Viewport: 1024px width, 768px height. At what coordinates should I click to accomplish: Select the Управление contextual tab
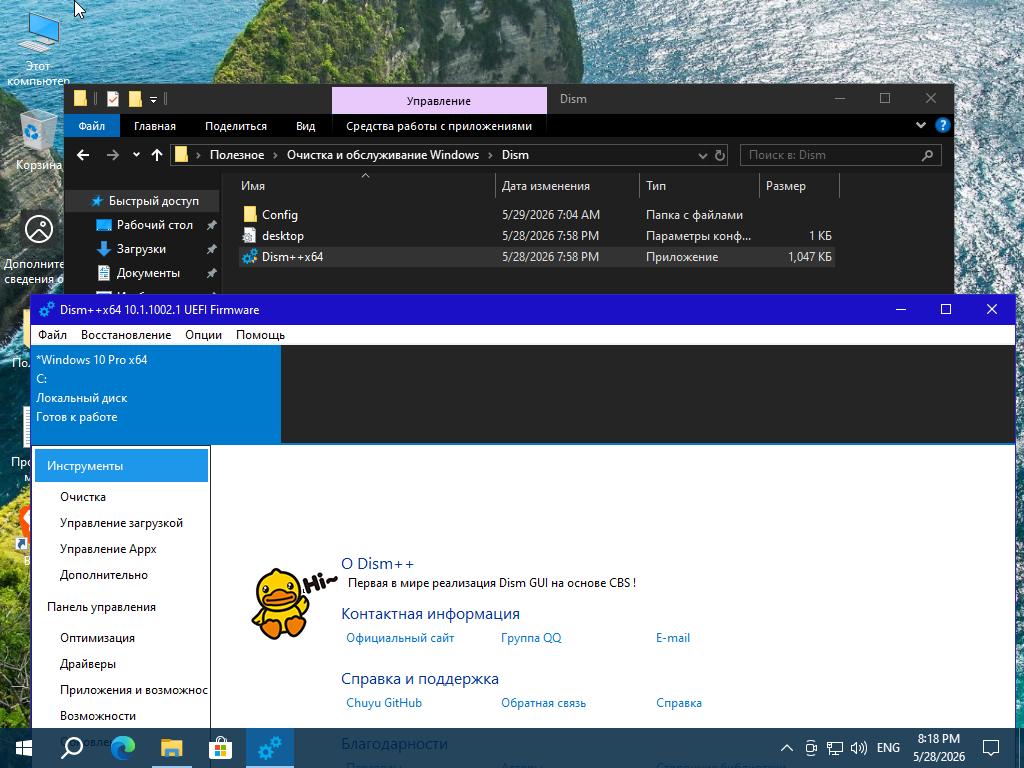[x=439, y=101]
